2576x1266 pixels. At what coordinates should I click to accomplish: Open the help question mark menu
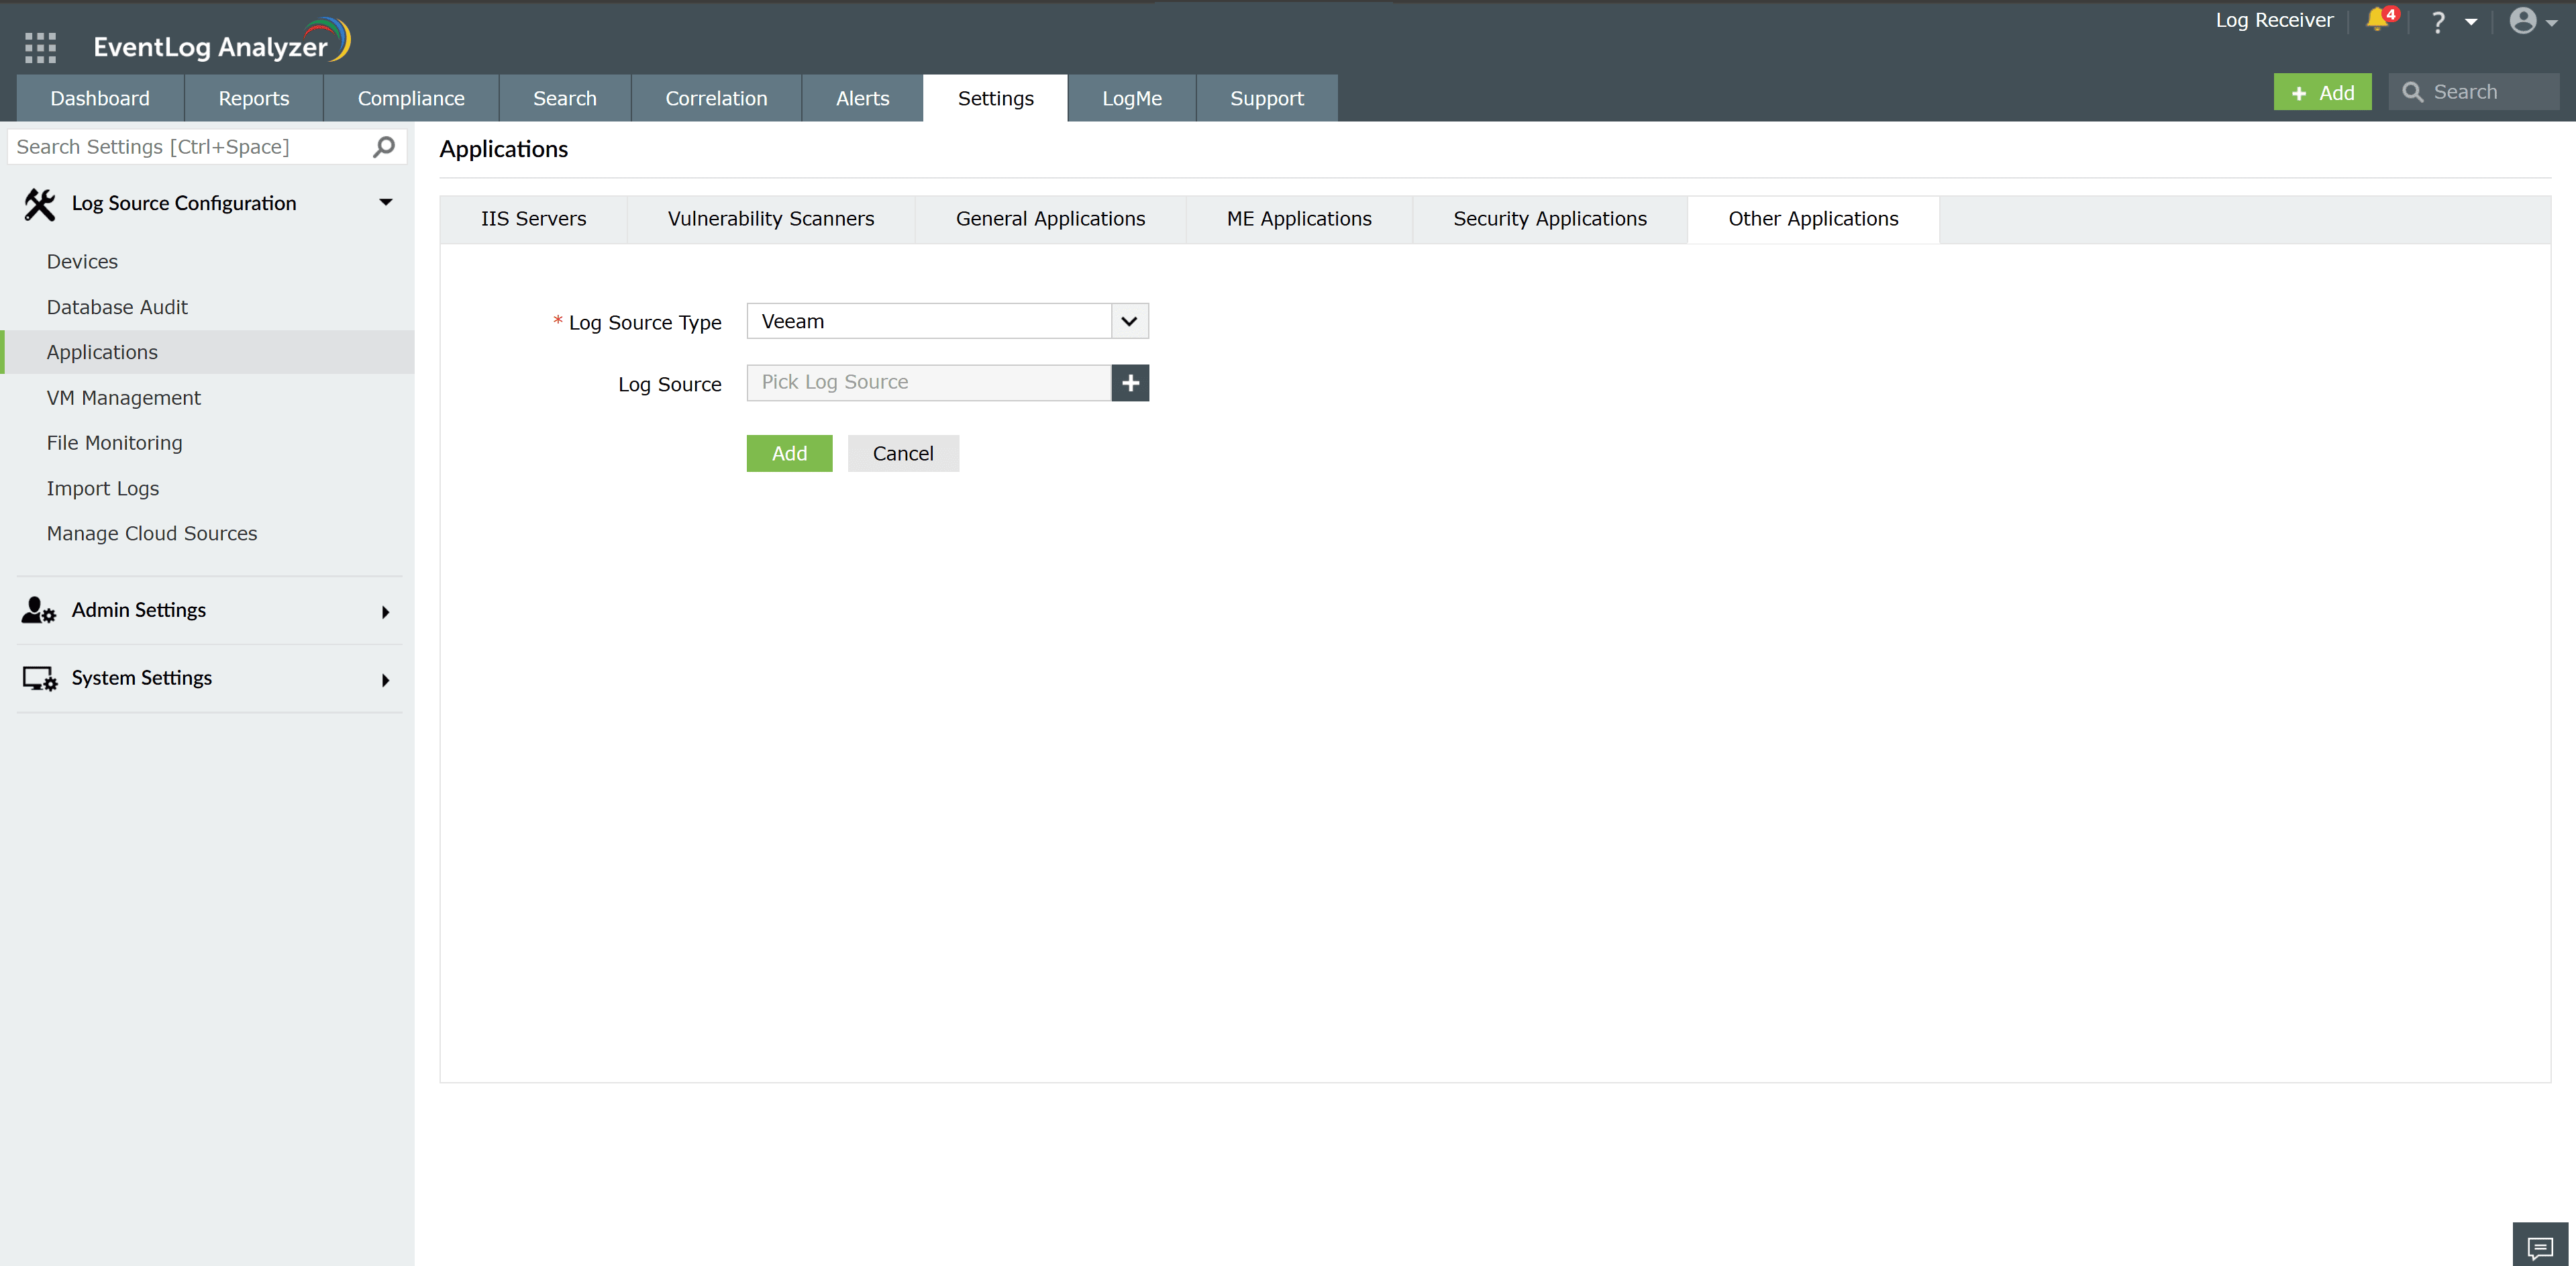click(2438, 22)
